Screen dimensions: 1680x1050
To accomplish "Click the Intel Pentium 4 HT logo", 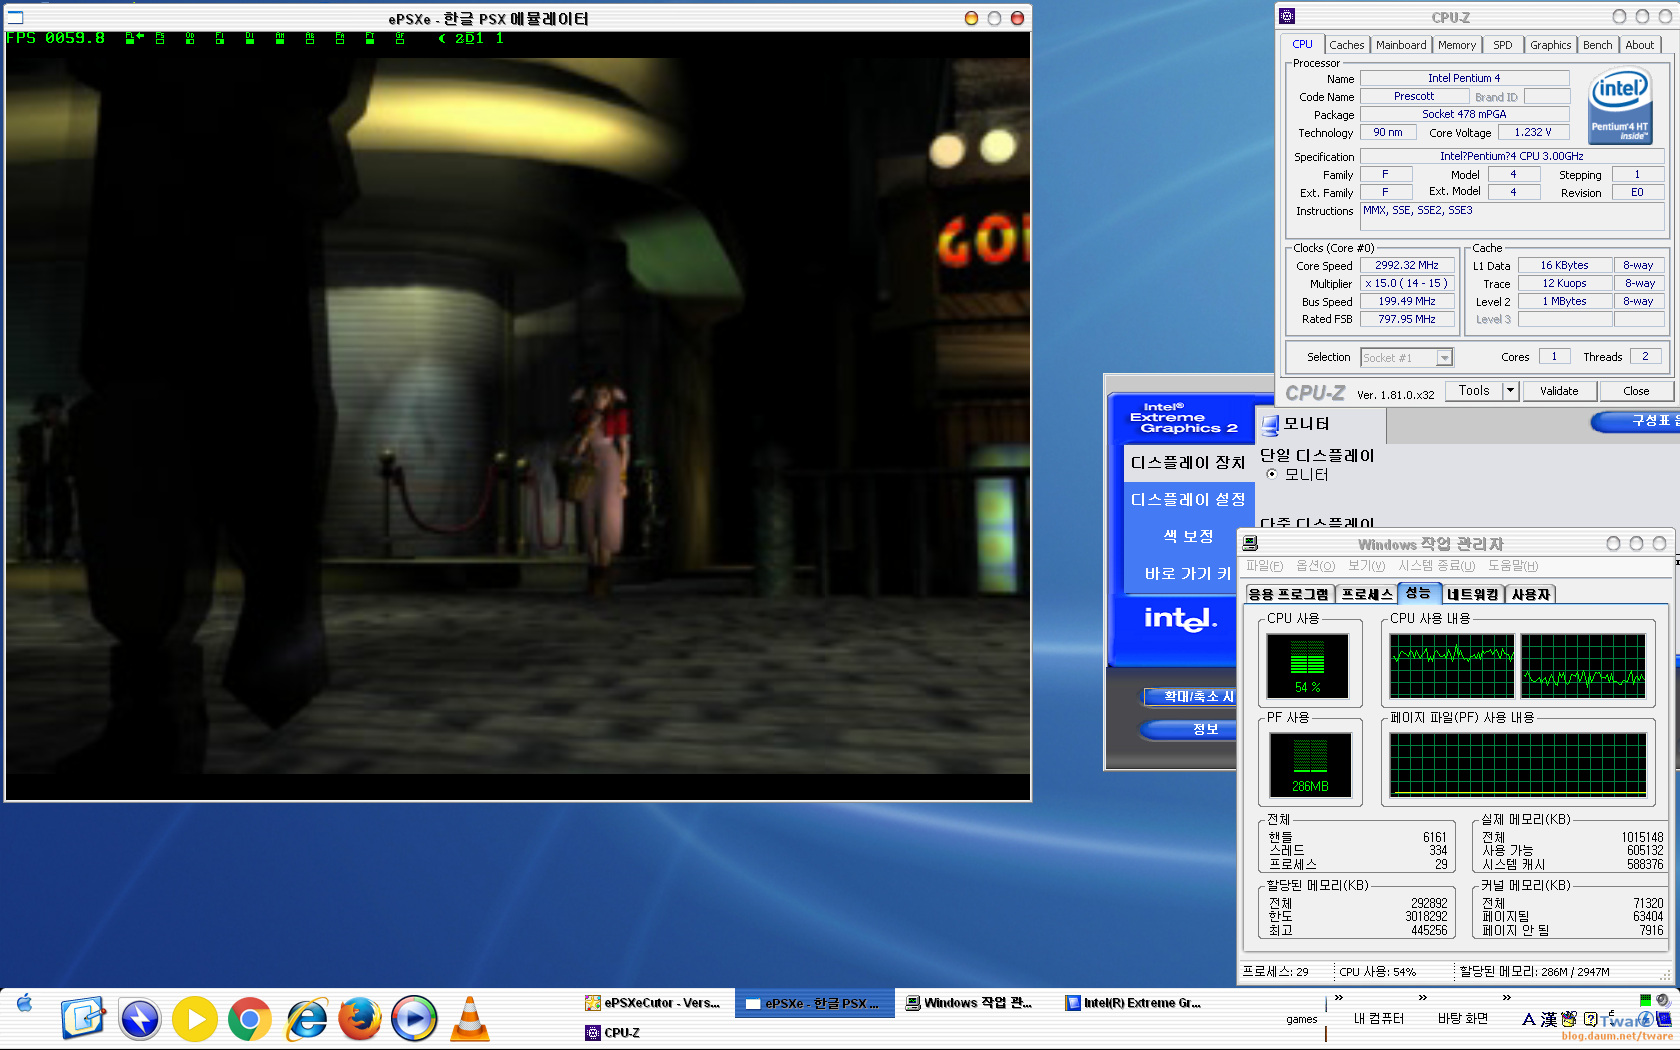I will [x=1620, y=106].
